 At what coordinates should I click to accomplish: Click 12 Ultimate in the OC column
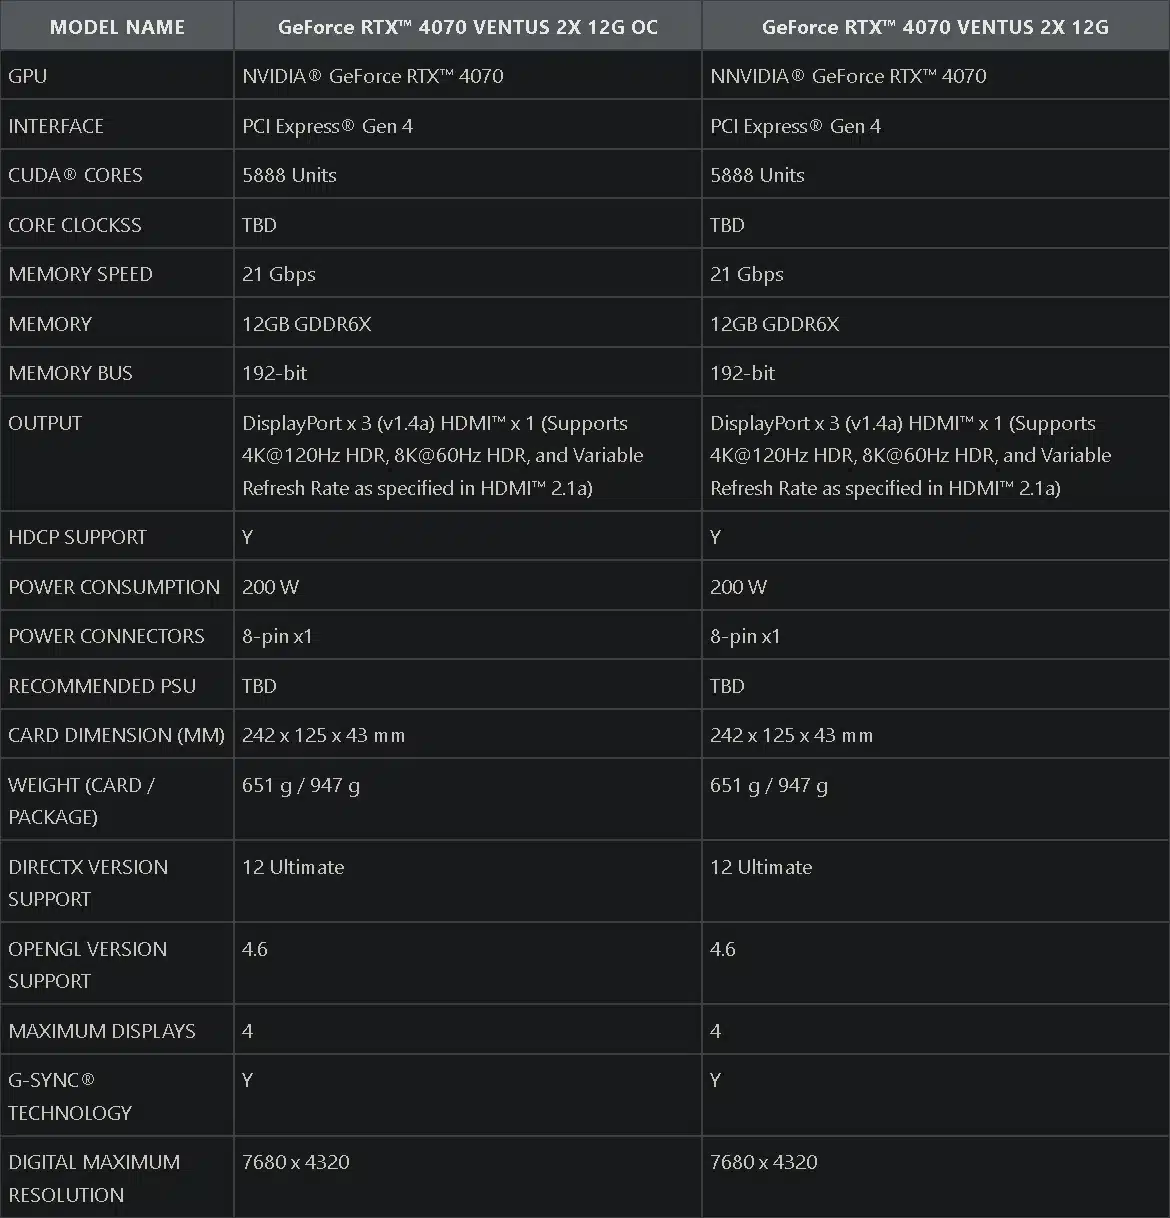pyautogui.click(x=293, y=867)
